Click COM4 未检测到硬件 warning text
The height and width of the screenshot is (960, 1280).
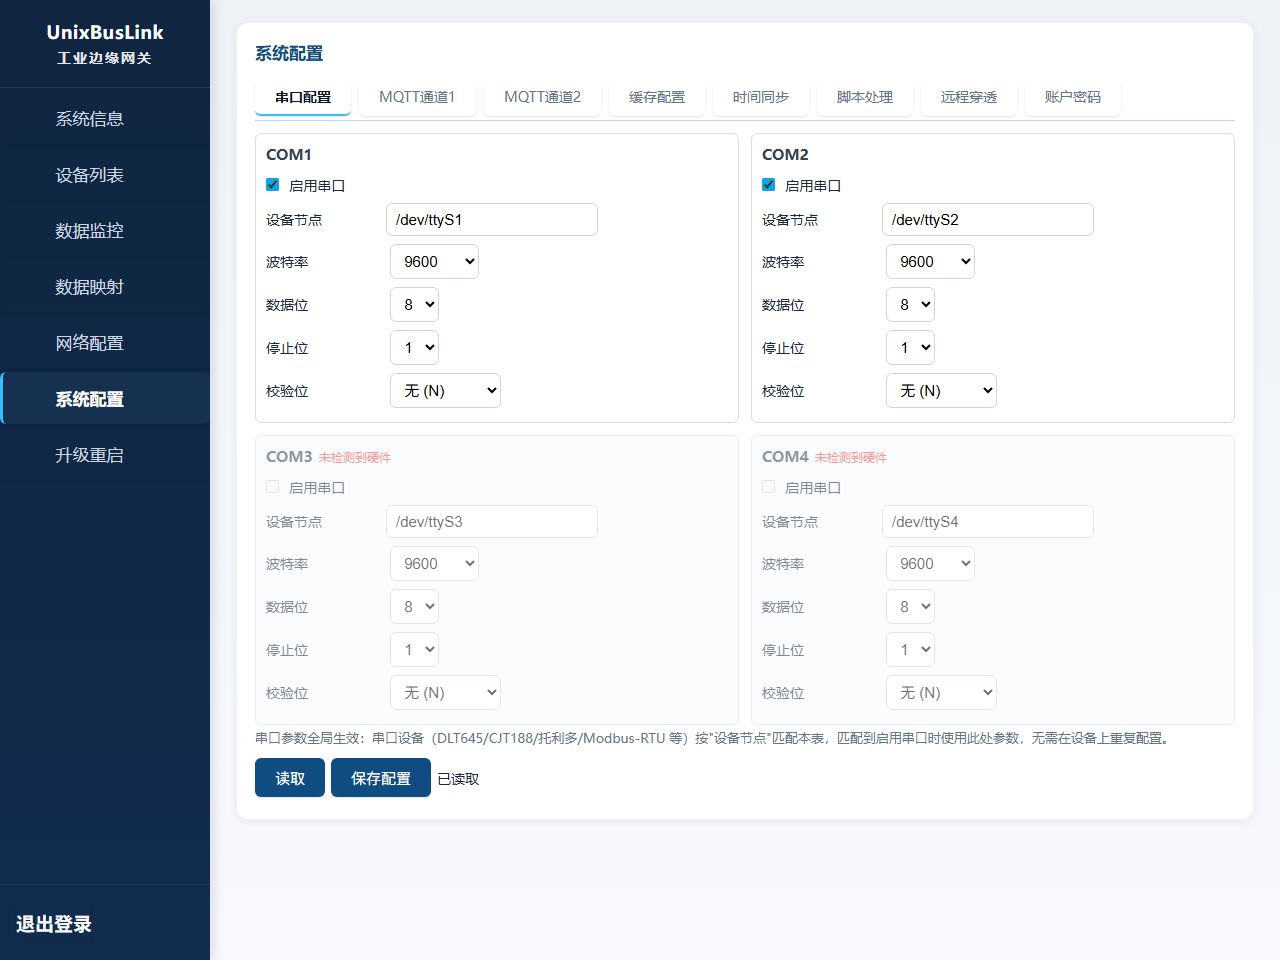[x=851, y=458]
